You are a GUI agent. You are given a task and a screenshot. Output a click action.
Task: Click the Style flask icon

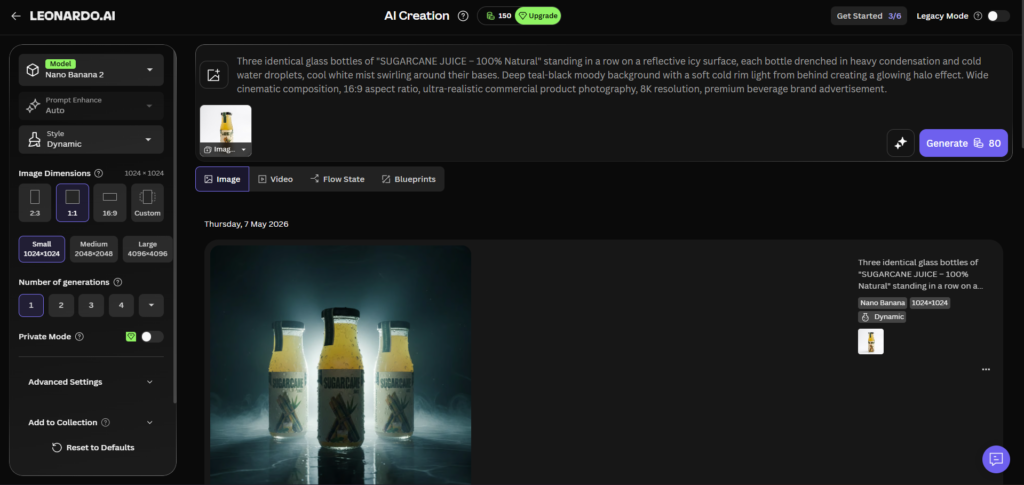tap(33, 139)
